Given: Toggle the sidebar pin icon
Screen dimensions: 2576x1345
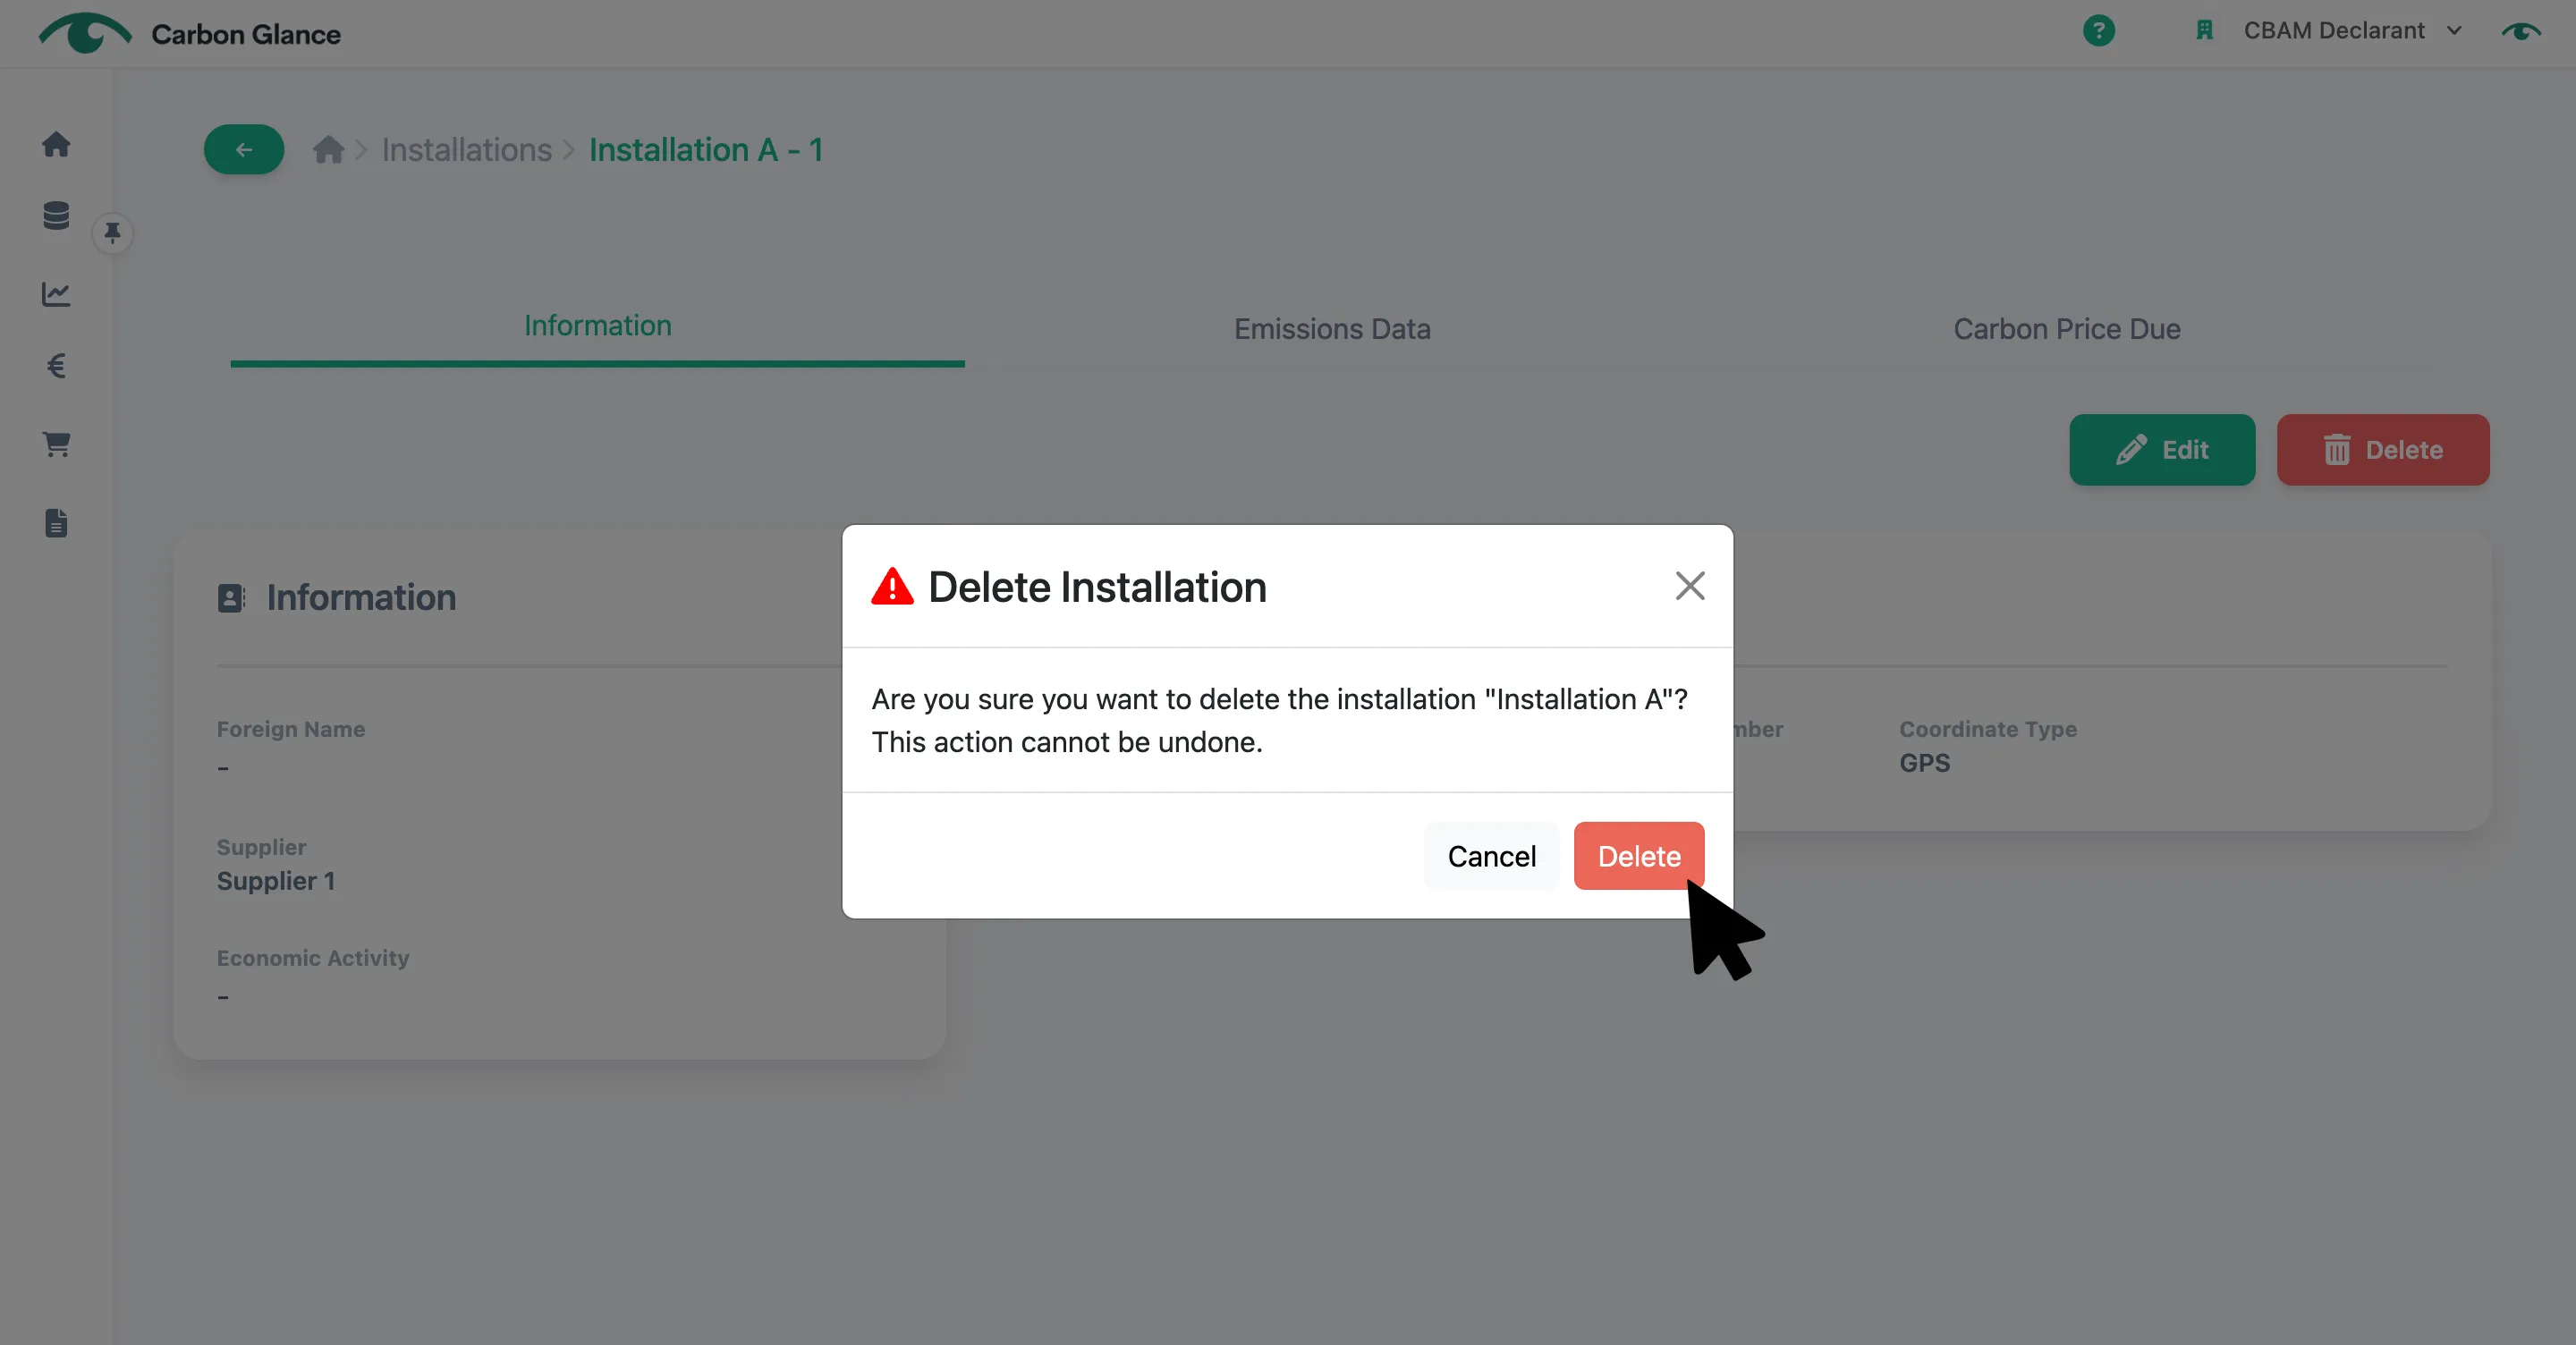Looking at the screenshot, I should click(x=112, y=233).
